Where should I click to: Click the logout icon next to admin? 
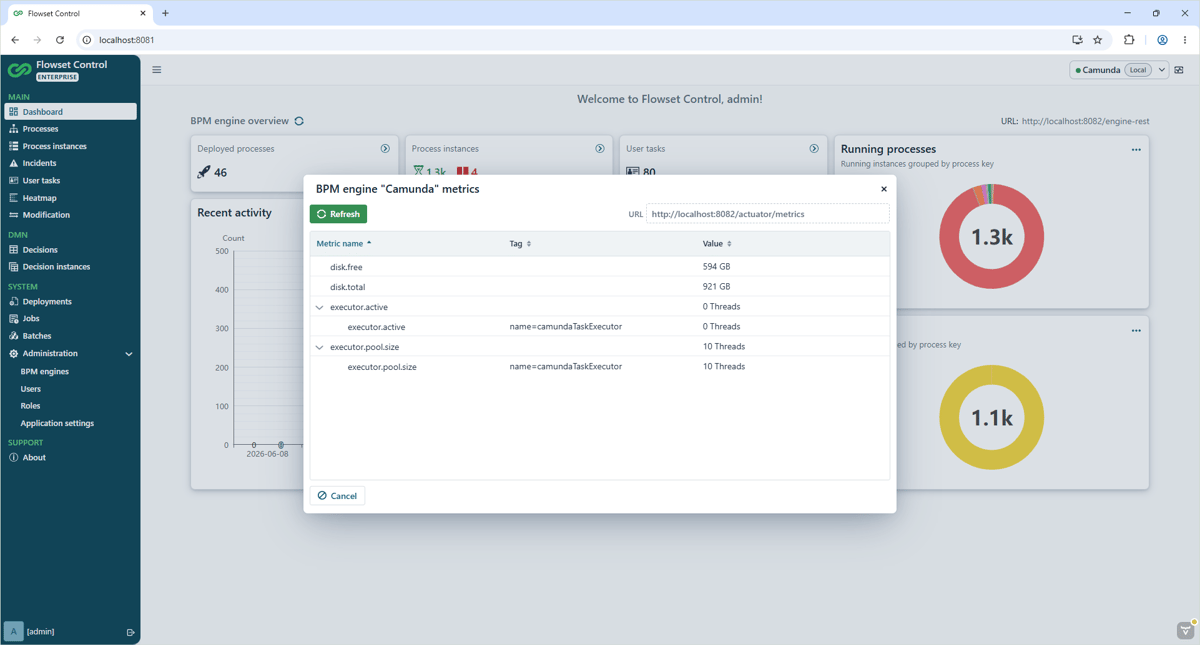130,632
